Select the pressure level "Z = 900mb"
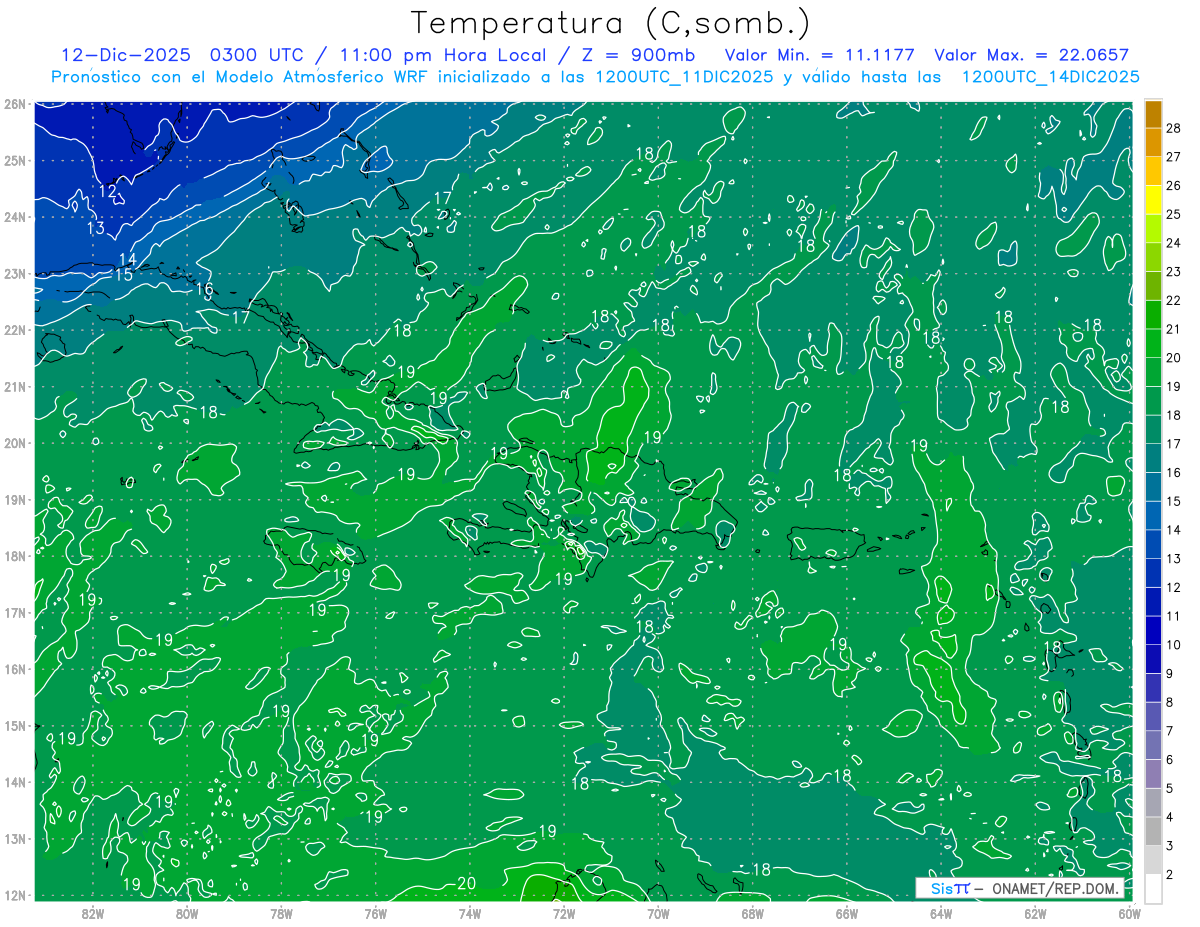Screen dimensions: 1200x927 pos(638,55)
